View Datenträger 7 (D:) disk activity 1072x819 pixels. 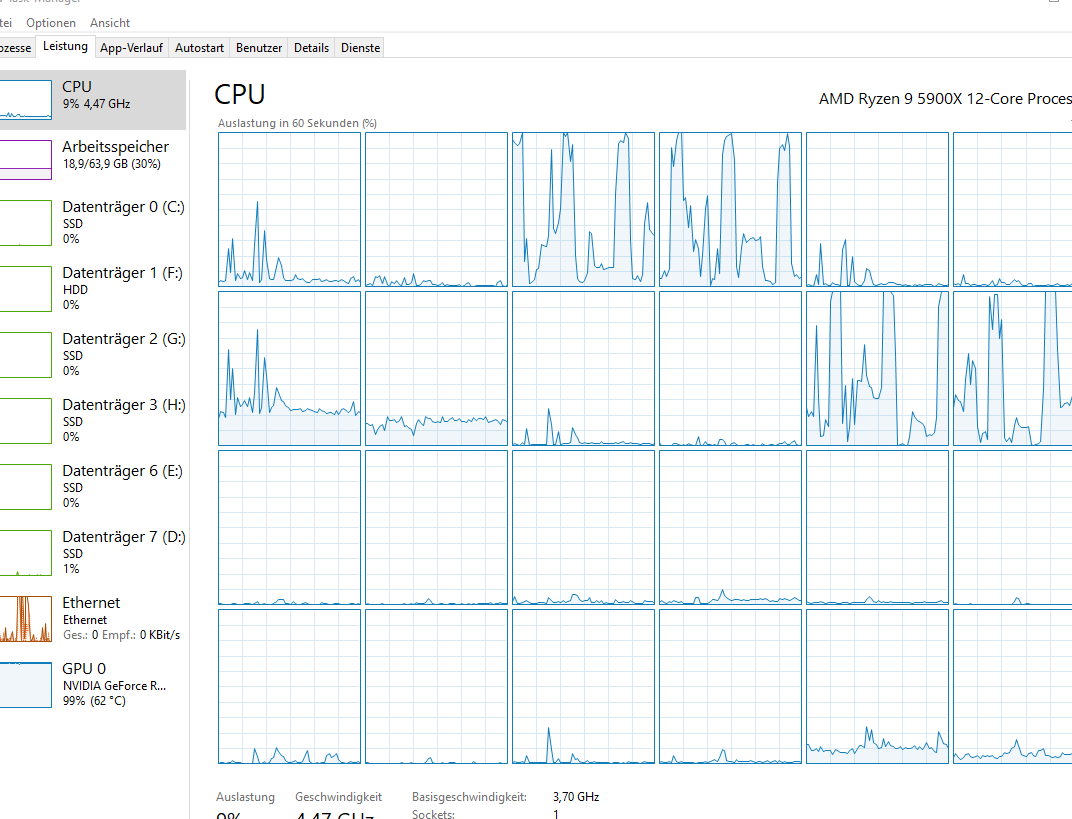[x=92, y=552]
